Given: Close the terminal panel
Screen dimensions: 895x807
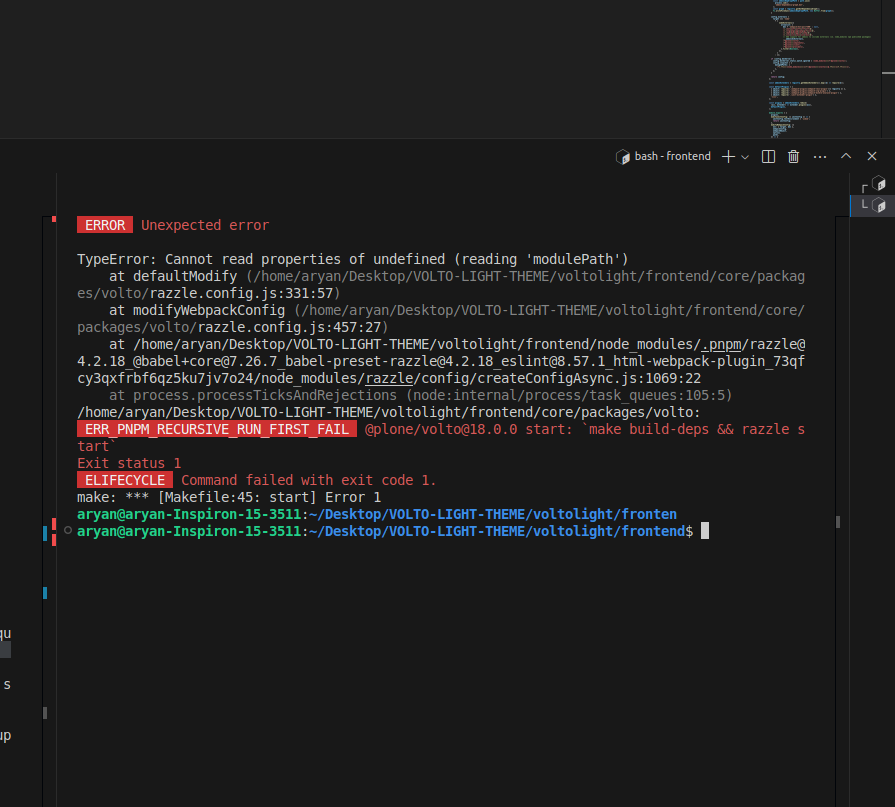Looking at the screenshot, I should (x=872, y=156).
